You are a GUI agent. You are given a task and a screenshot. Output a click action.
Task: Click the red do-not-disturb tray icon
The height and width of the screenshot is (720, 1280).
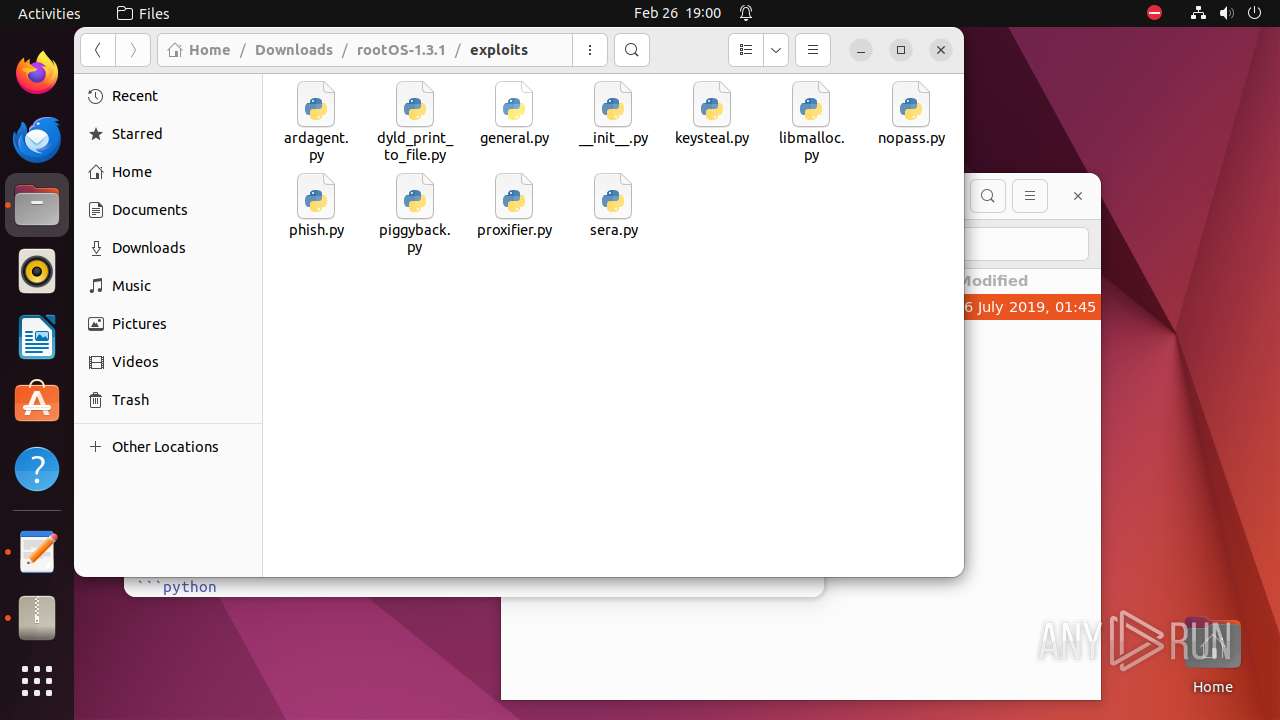pos(1154,13)
